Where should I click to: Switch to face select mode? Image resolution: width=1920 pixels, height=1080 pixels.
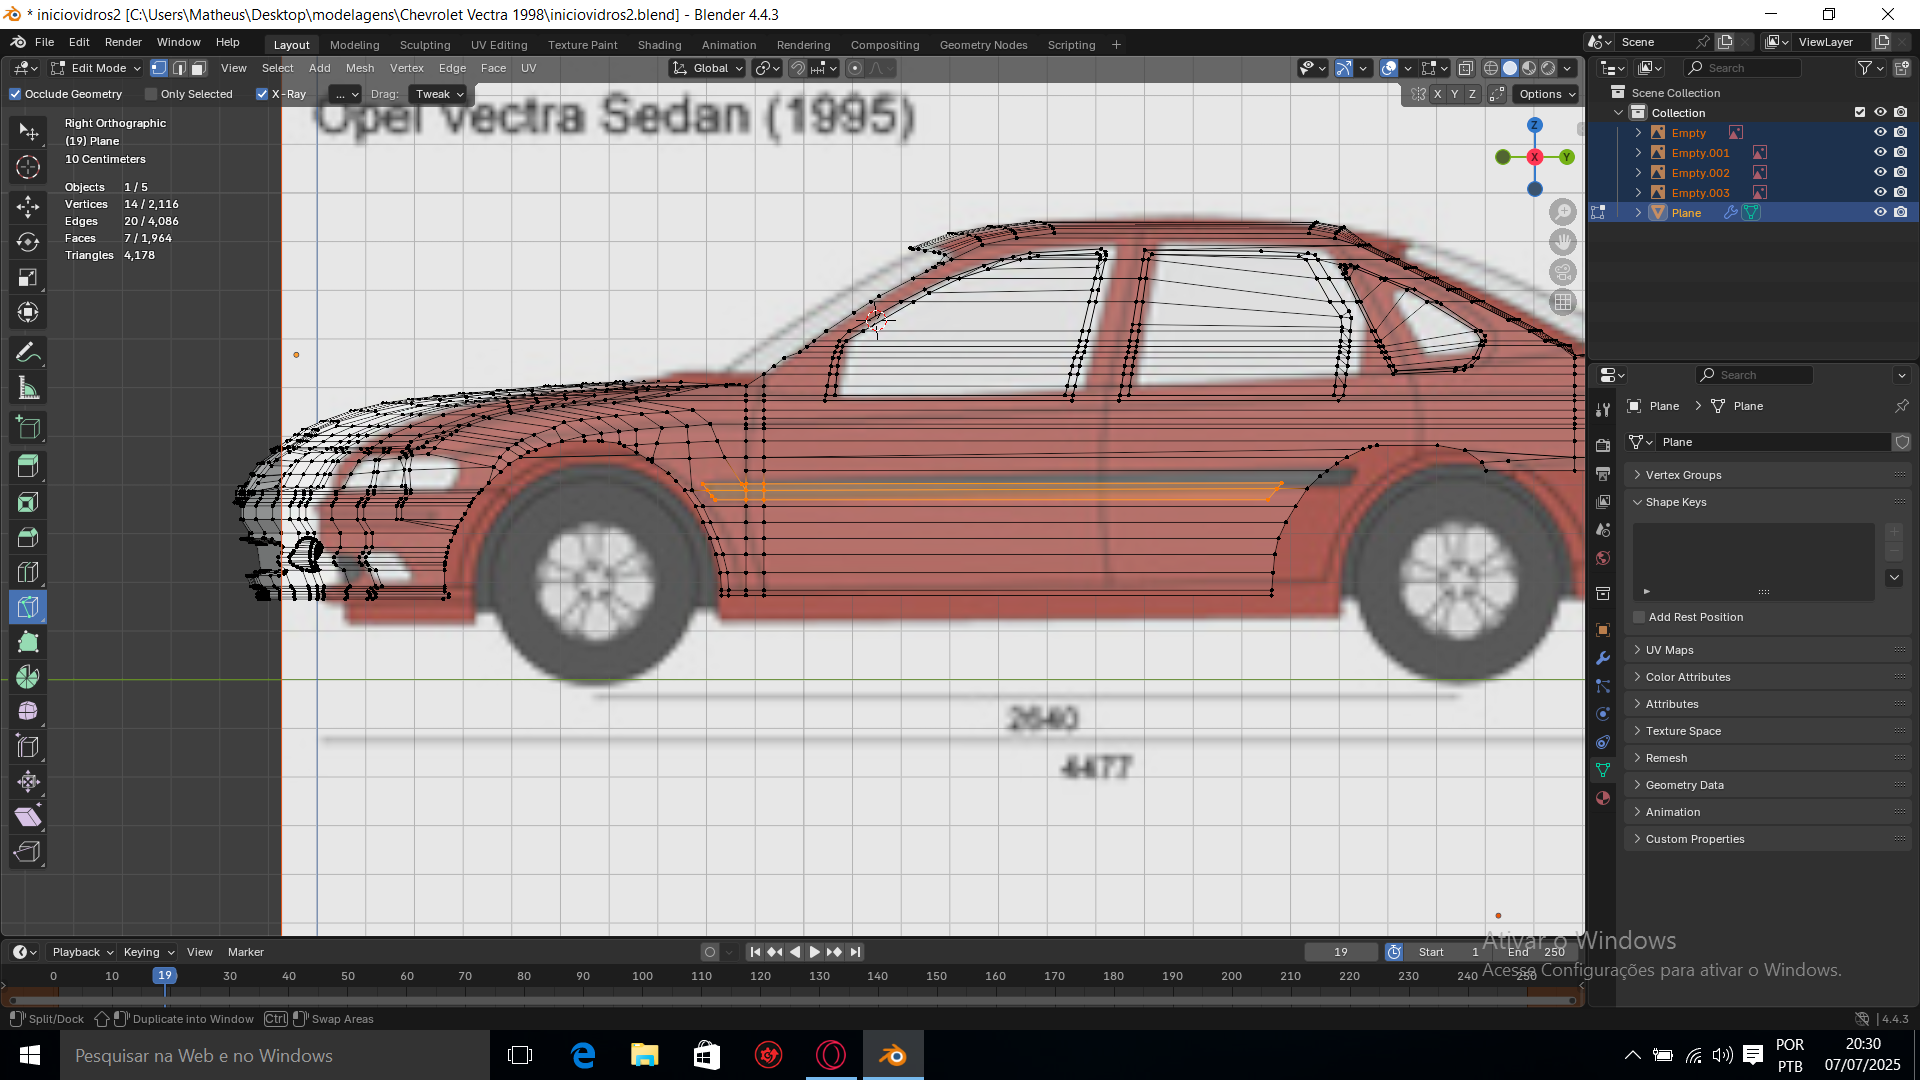(x=199, y=68)
